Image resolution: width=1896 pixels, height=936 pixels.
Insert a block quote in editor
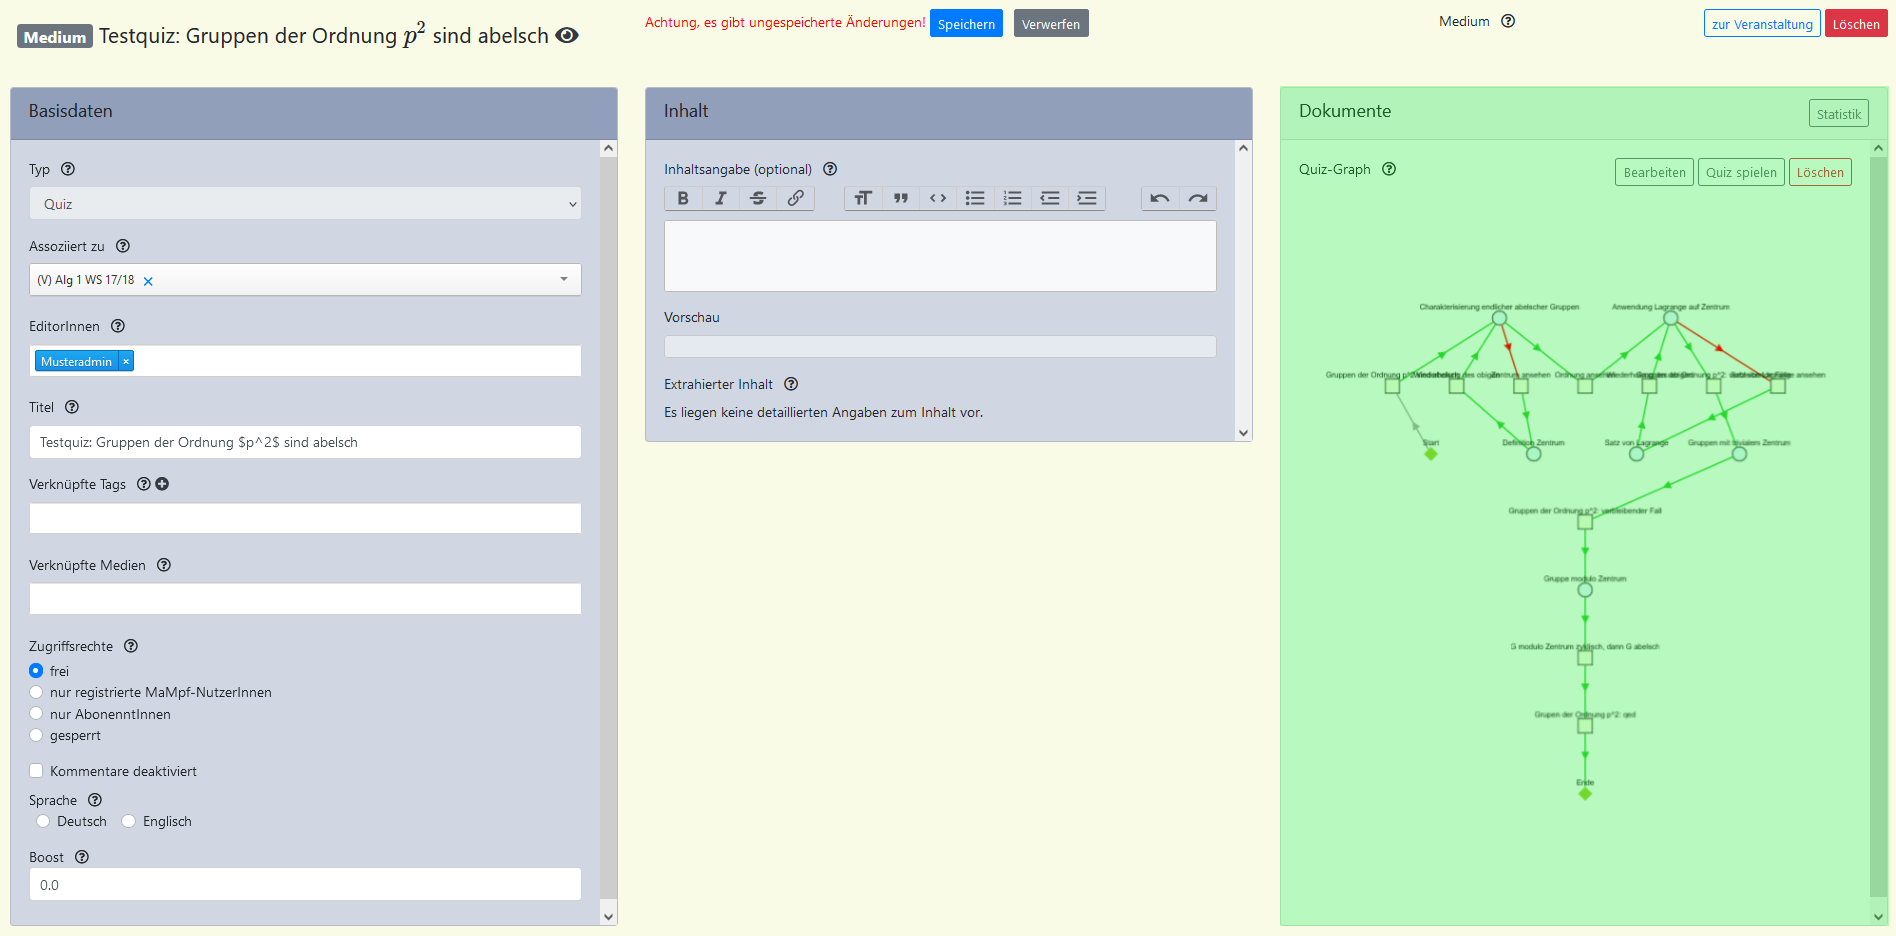[x=900, y=198]
